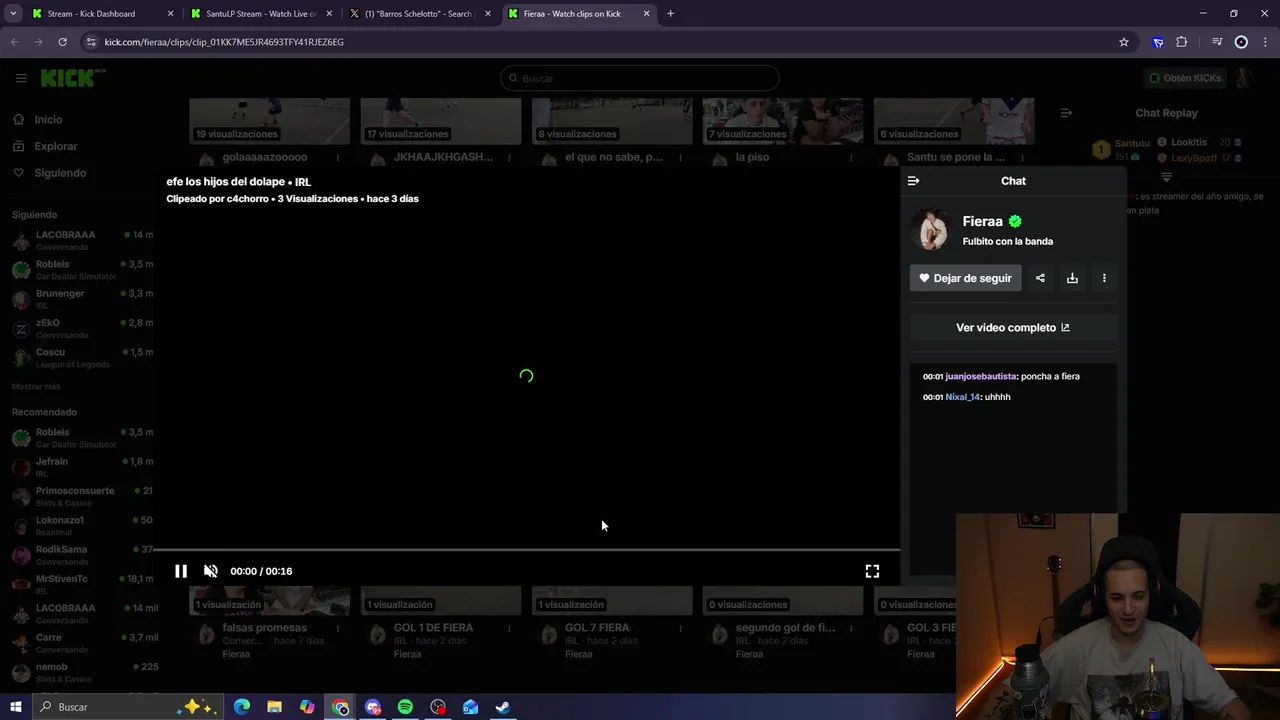Screen dimensions: 1280x720
Task: Click the address bar URL
Action: (x=224, y=42)
